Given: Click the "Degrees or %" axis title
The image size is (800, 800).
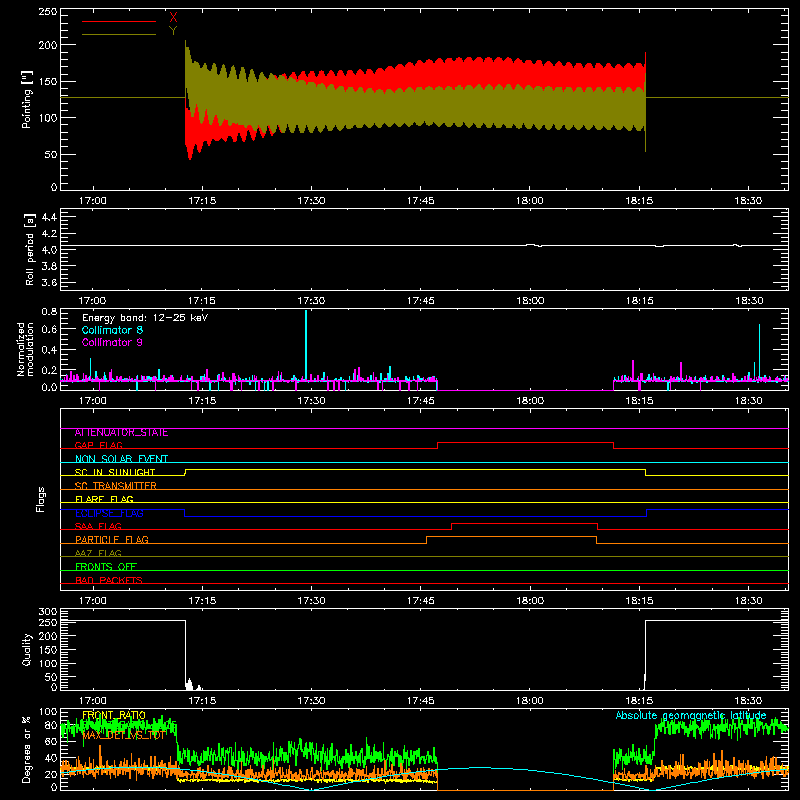Looking at the screenshot, I should [x=27, y=749].
